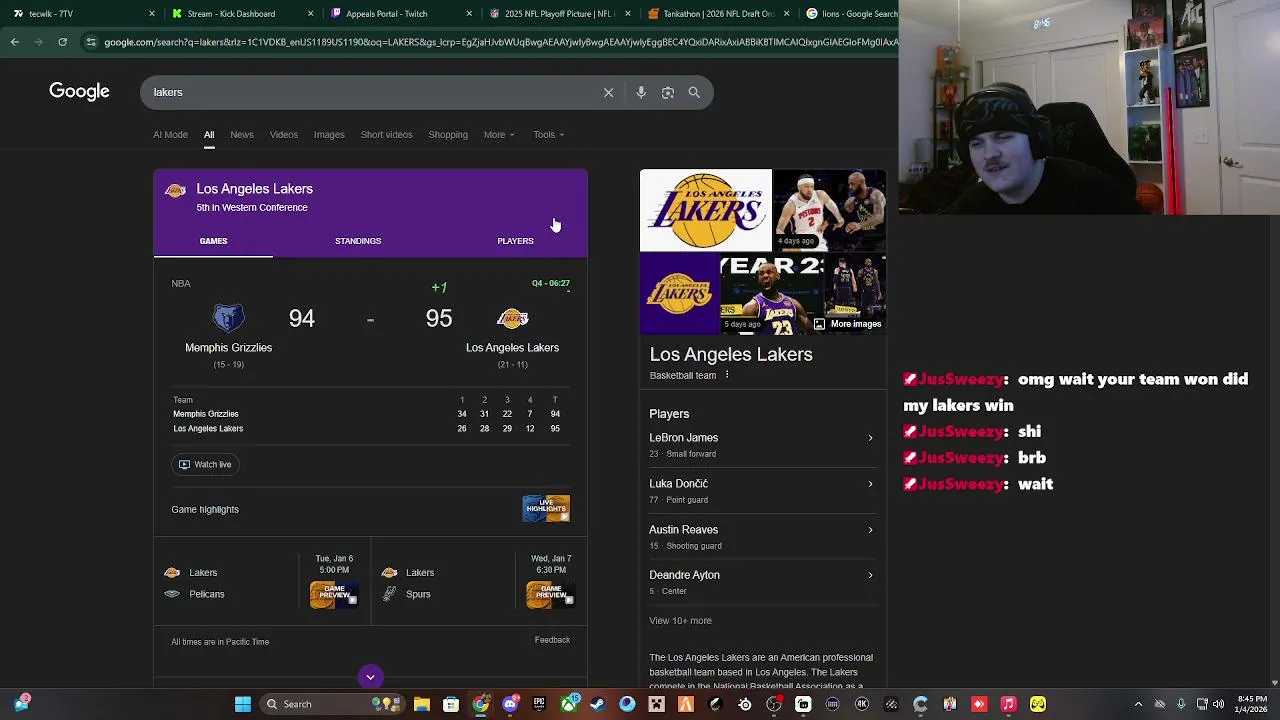
Task: Expand the Austin Reaves player row arrow
Action: (x=870, y=530)
